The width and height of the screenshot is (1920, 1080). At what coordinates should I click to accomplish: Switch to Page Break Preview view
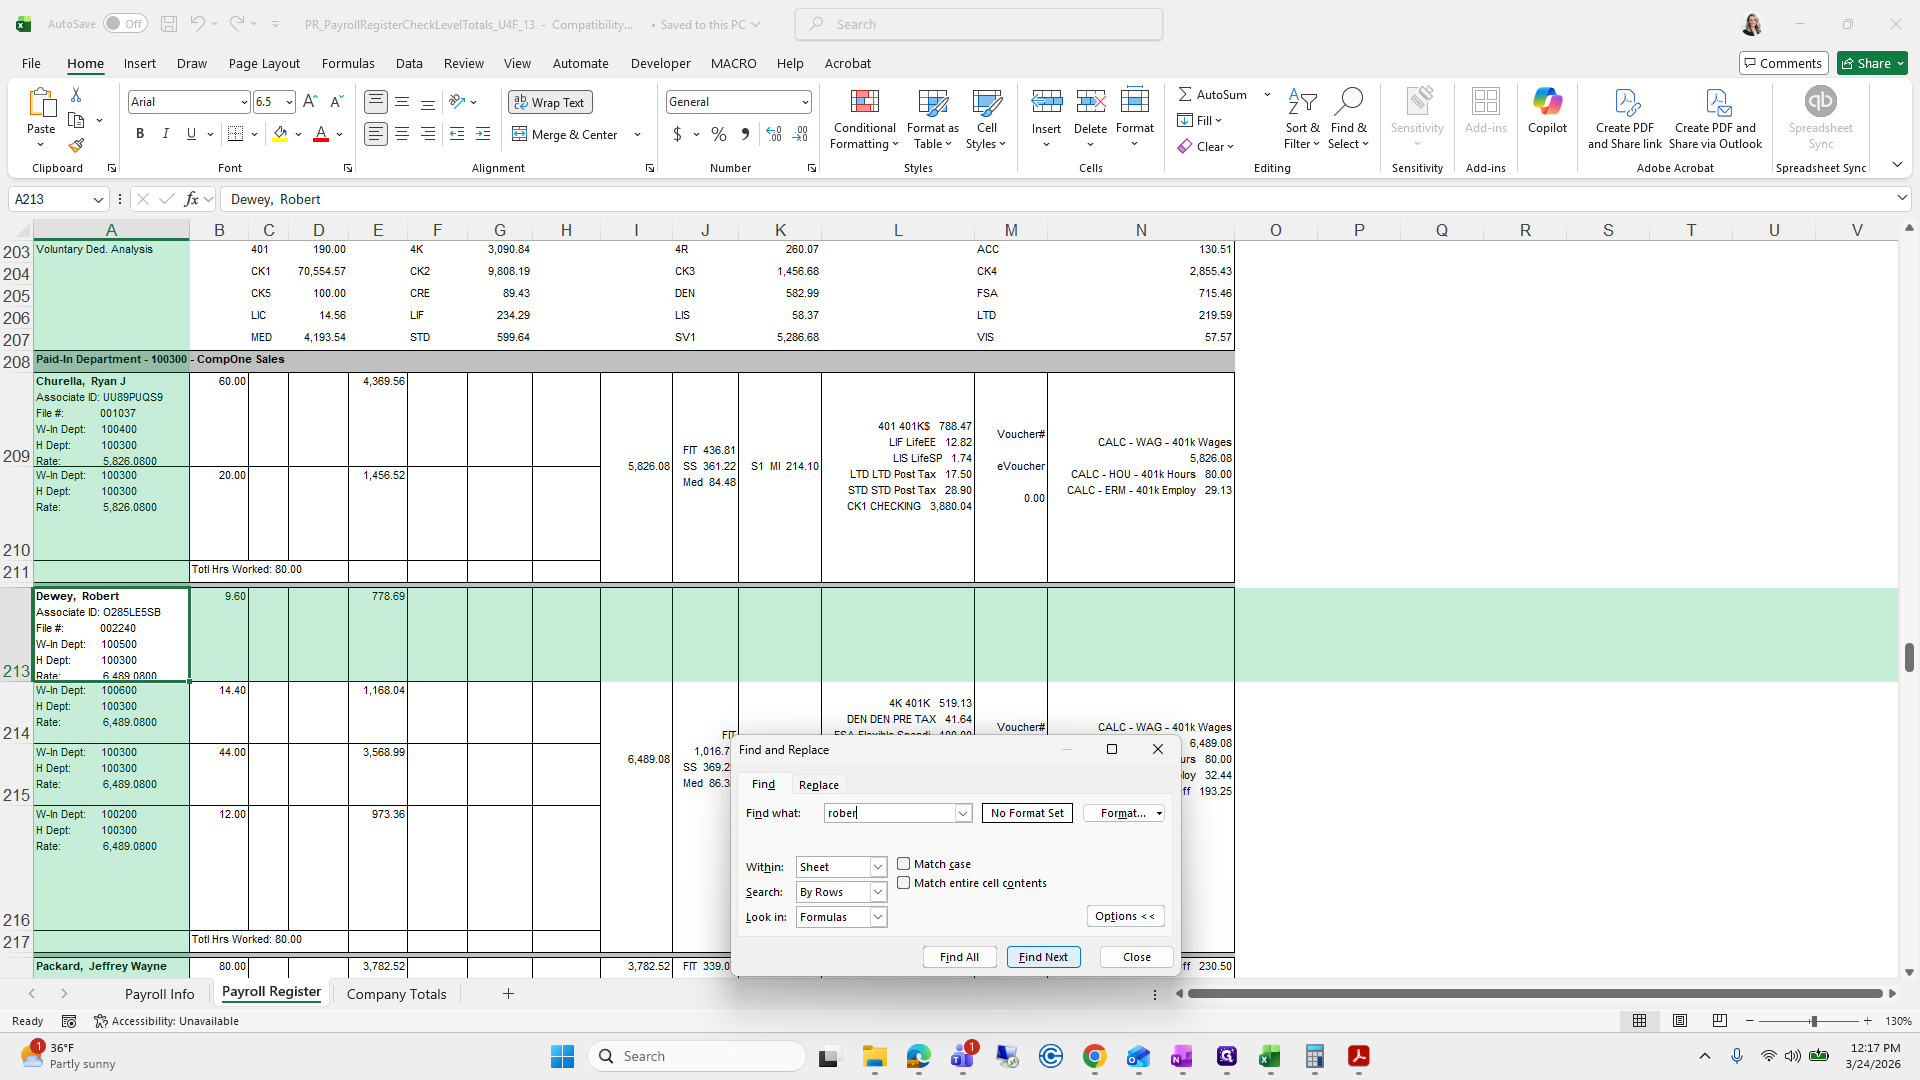(1719, 1021)
